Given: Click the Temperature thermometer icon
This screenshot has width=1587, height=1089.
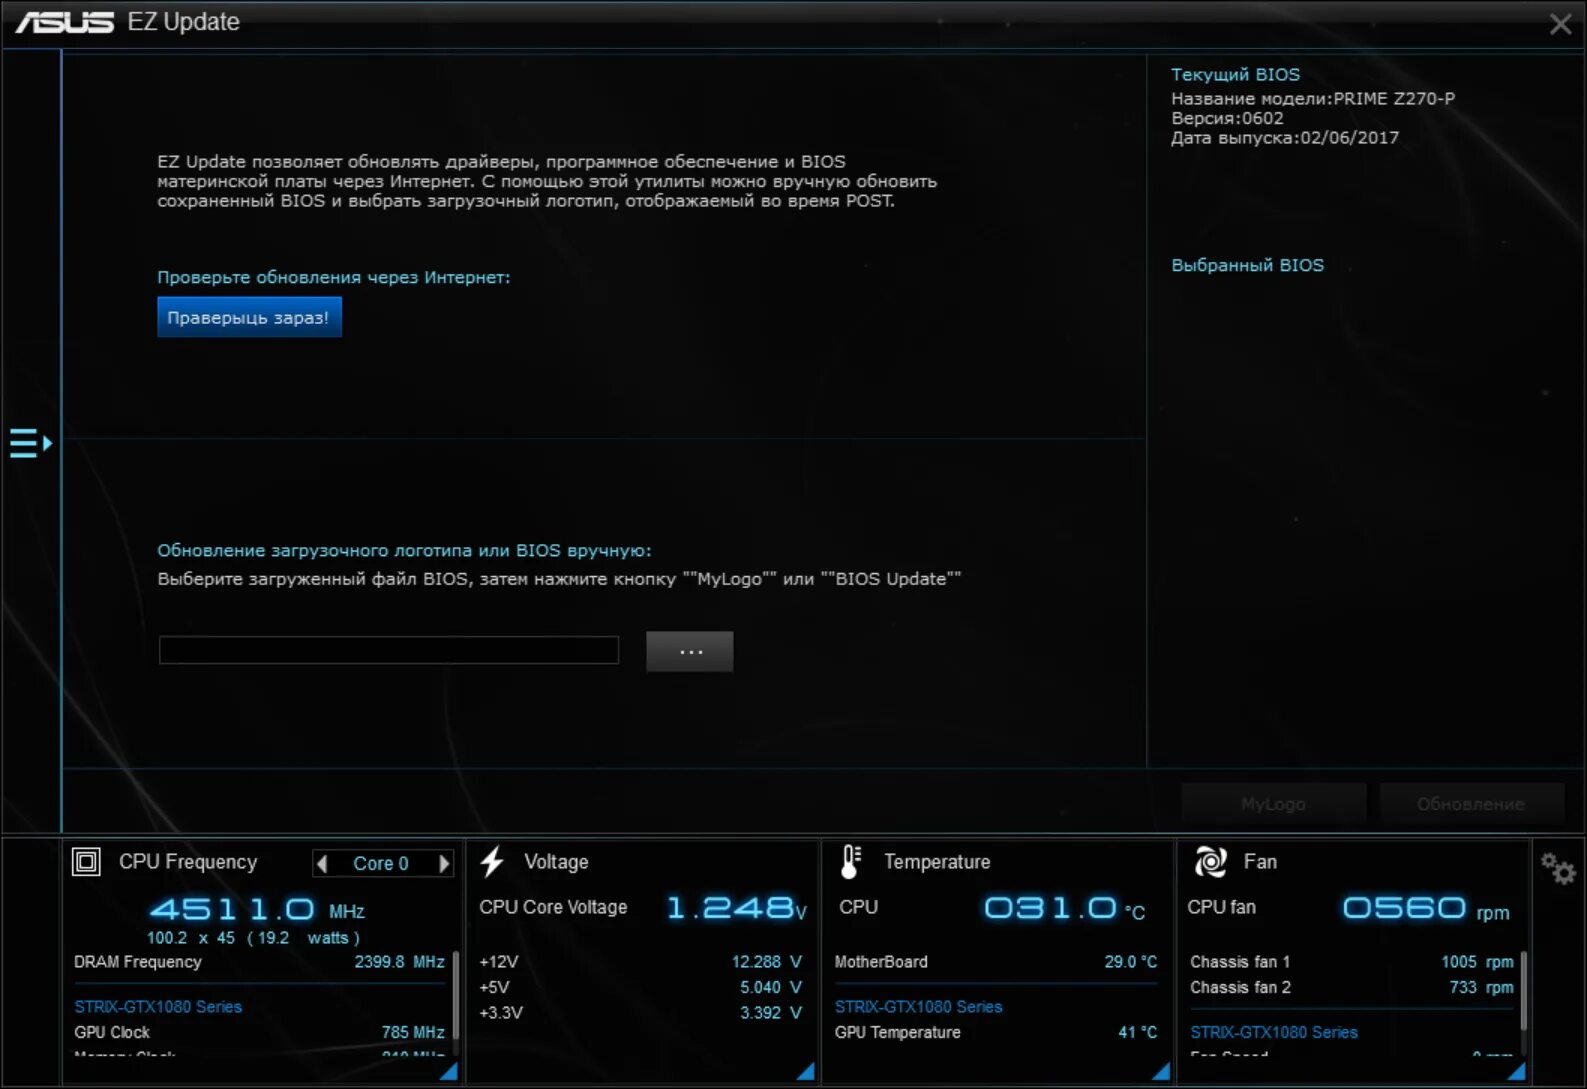Looking at the screenshot, I should tap(850, 861).
